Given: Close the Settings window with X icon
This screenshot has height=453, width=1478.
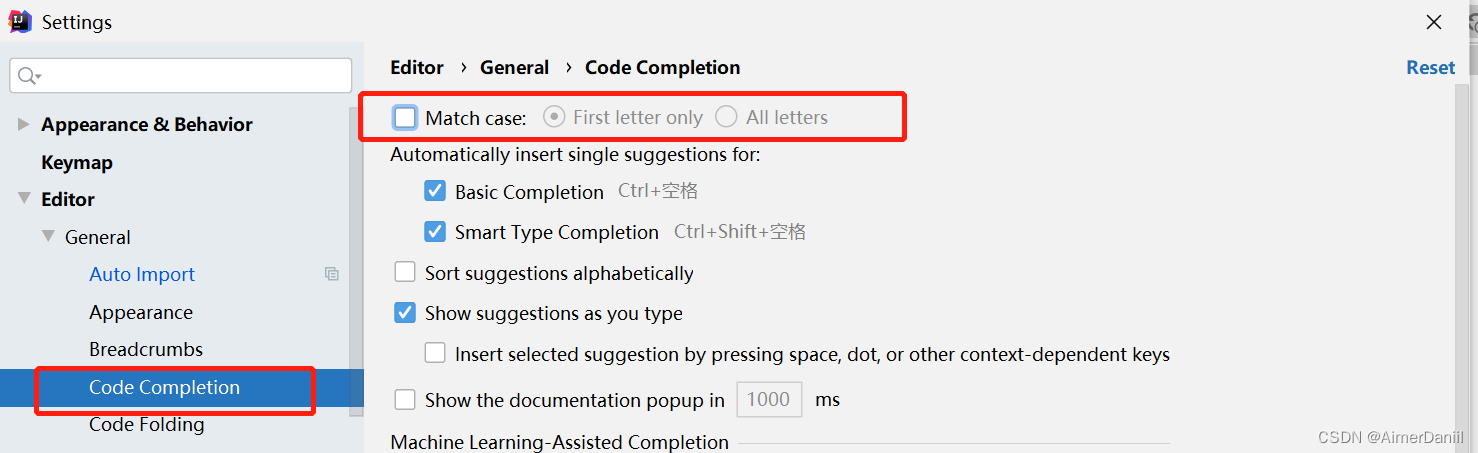Looking at the screenshot, I should tap(1434, 22).
